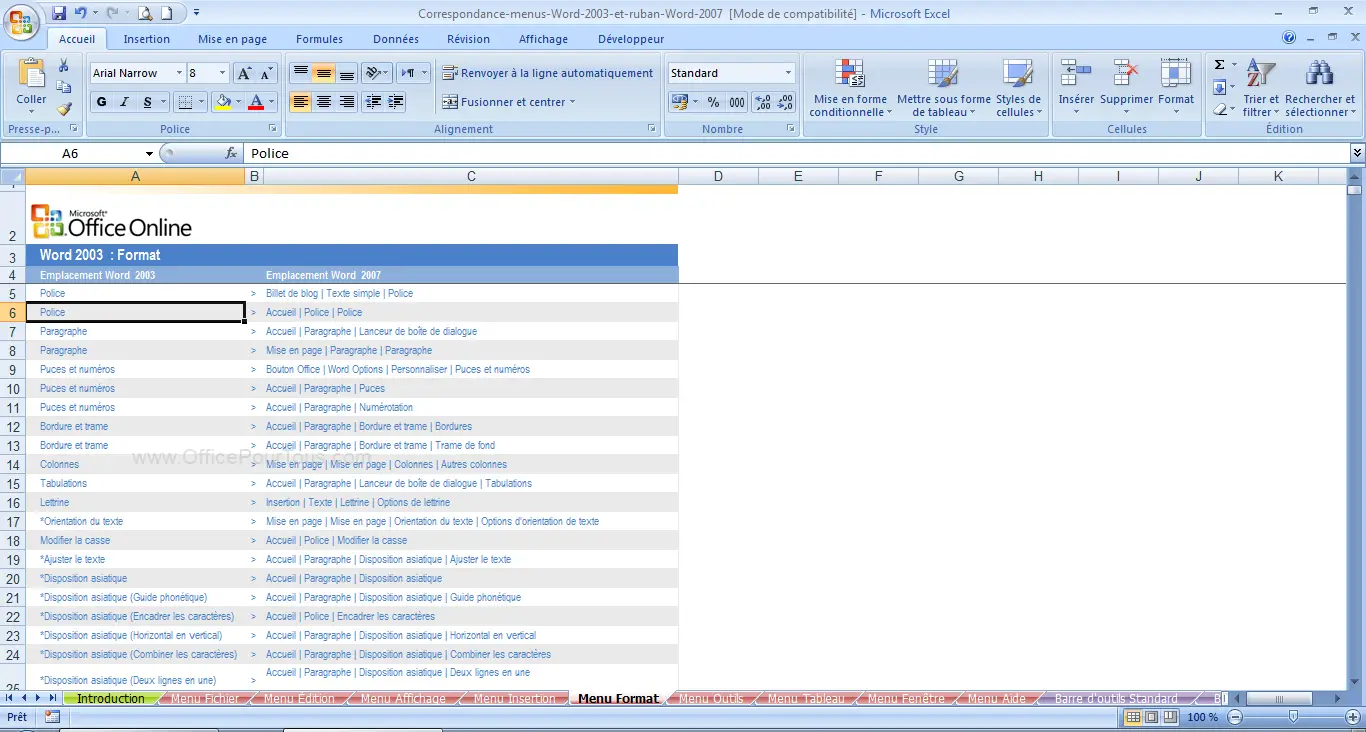This screenshot has width=1366, height=732.
Task: Click the red font color A
Action: click(x=256, y=102)
